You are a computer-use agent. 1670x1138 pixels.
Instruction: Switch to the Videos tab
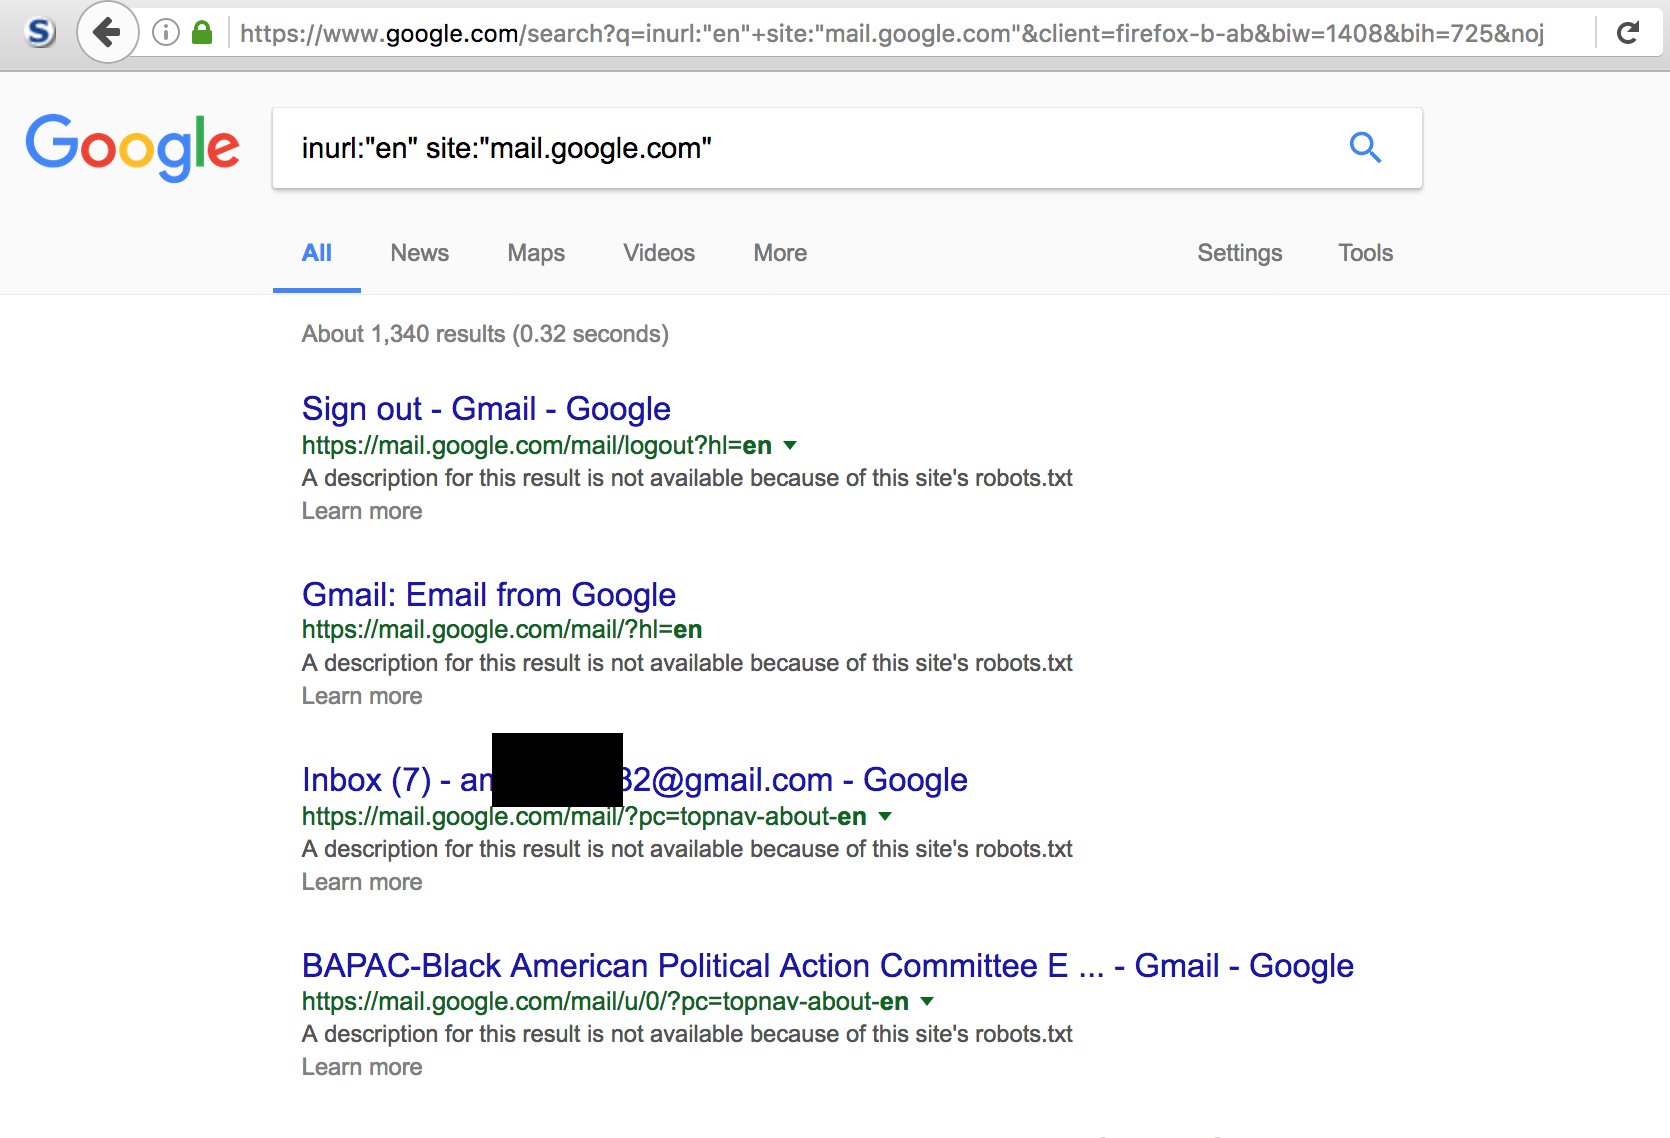[659, 253]
